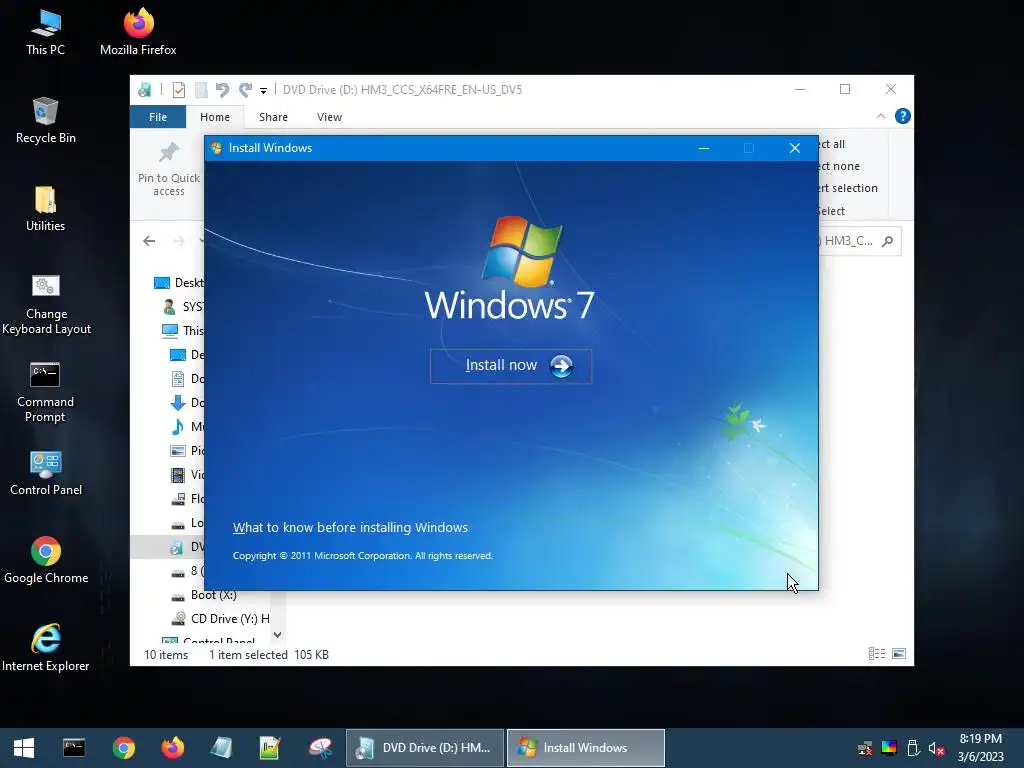Viewport: 1024px width, 768px height.
Task: Open the clock showing 8:19 PM
Action: click(980, 748)
